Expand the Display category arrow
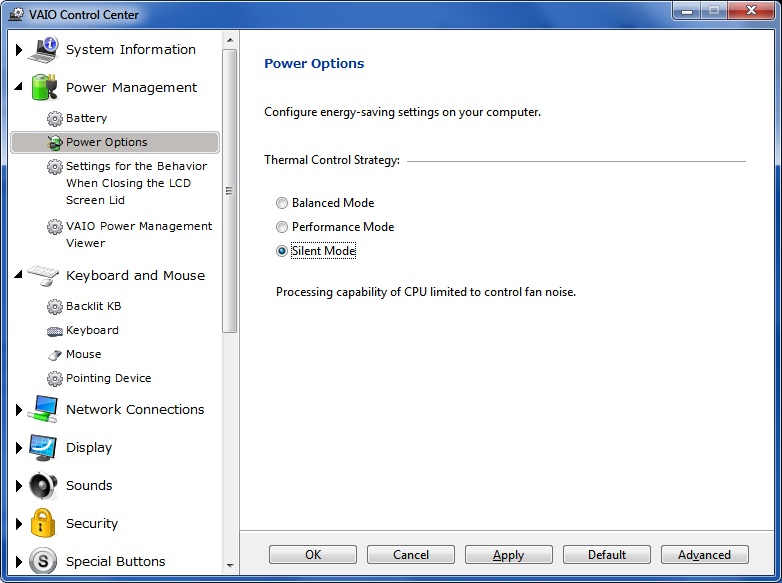Screen dimensions: 782x583 [x=19, y=448]
